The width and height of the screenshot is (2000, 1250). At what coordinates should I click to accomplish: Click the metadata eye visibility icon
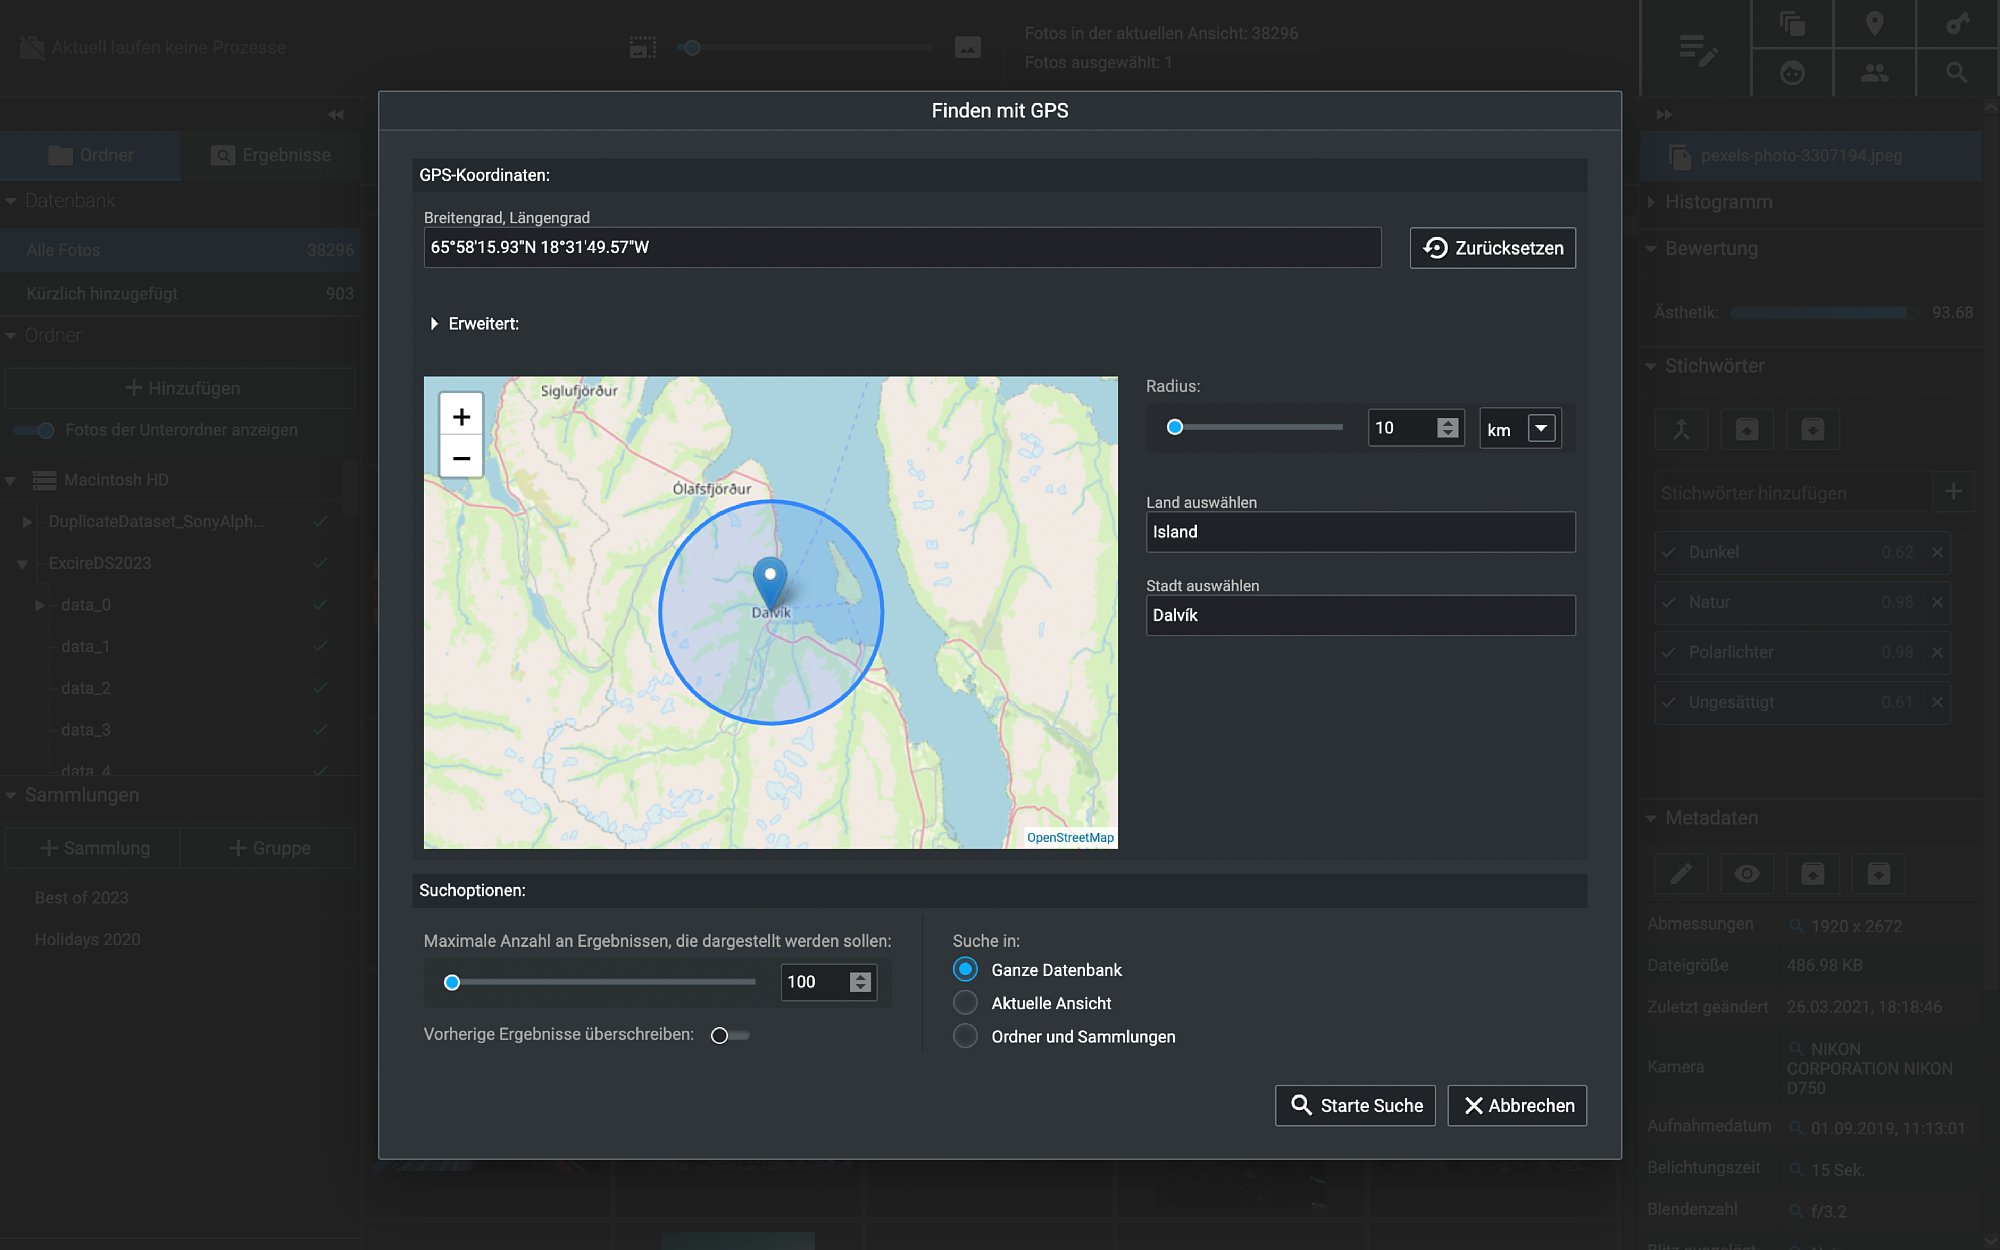pyautogui.click(x=1747, y=874)
